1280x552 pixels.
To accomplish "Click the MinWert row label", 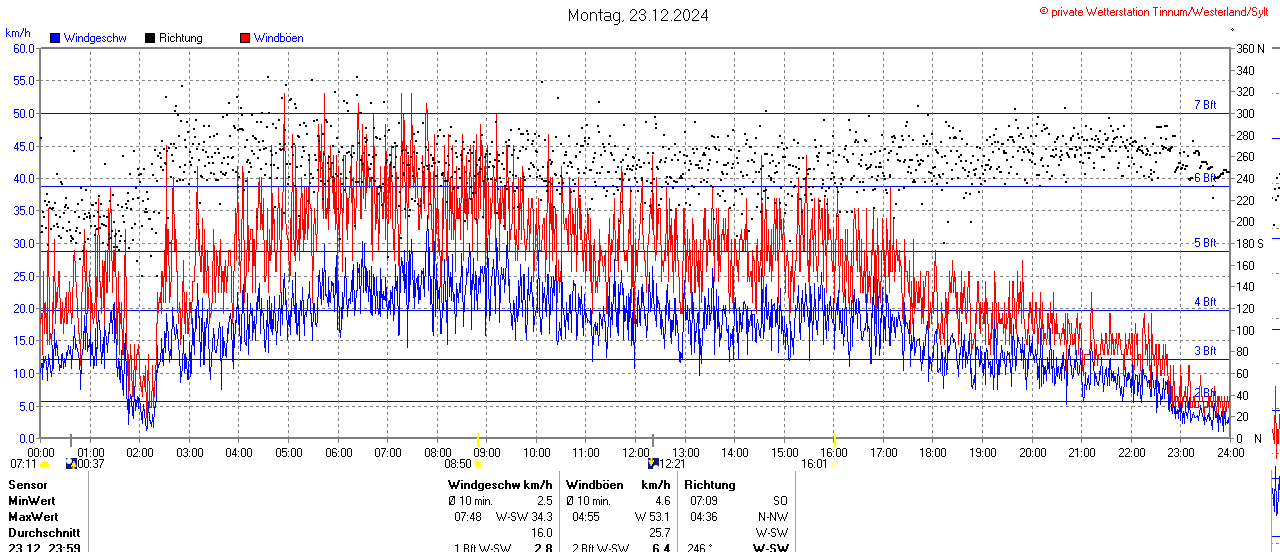I will click(32, 500).
